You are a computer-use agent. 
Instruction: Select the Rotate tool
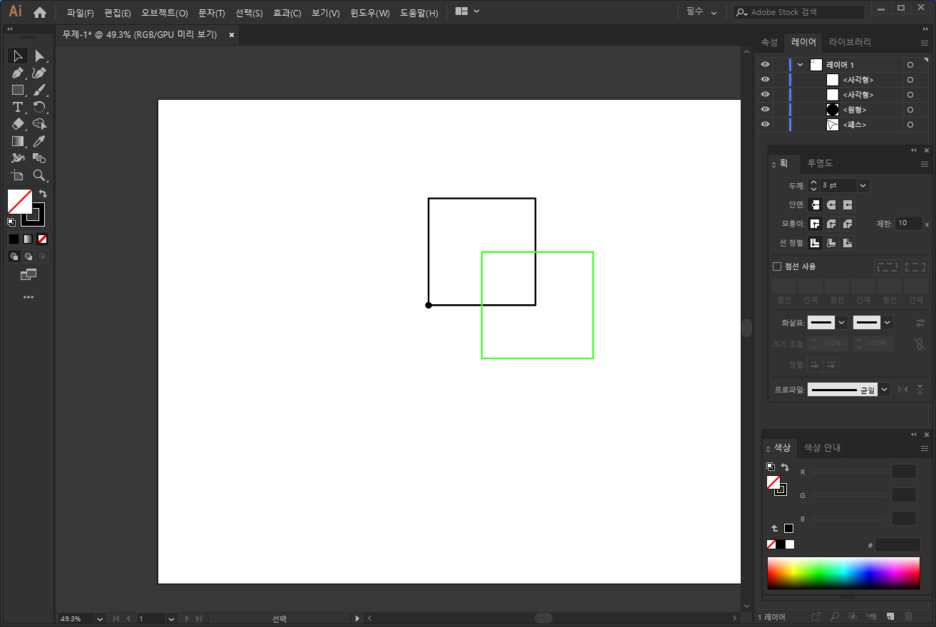pos(39,107)
